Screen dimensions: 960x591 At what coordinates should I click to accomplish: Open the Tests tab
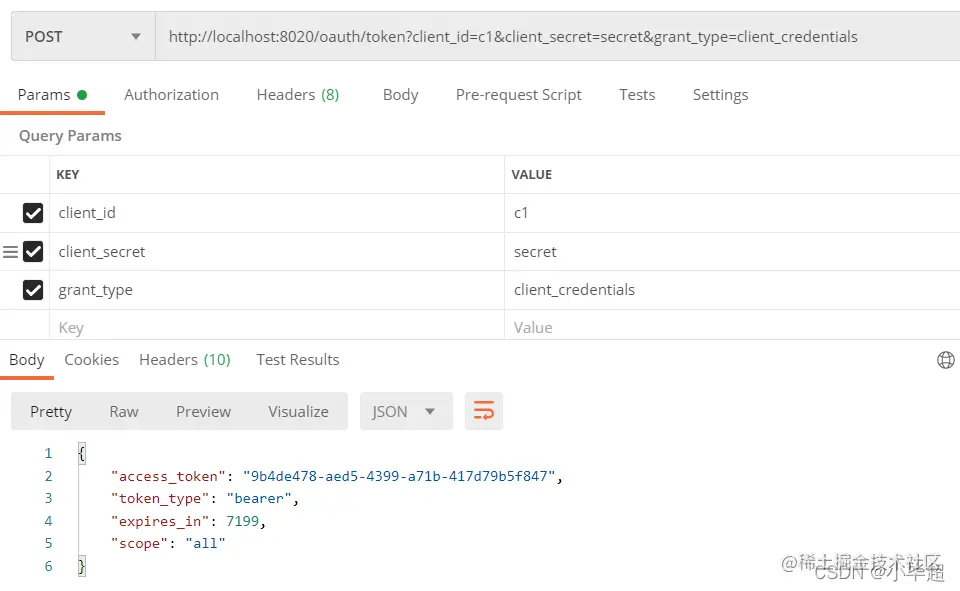(637, 95)
